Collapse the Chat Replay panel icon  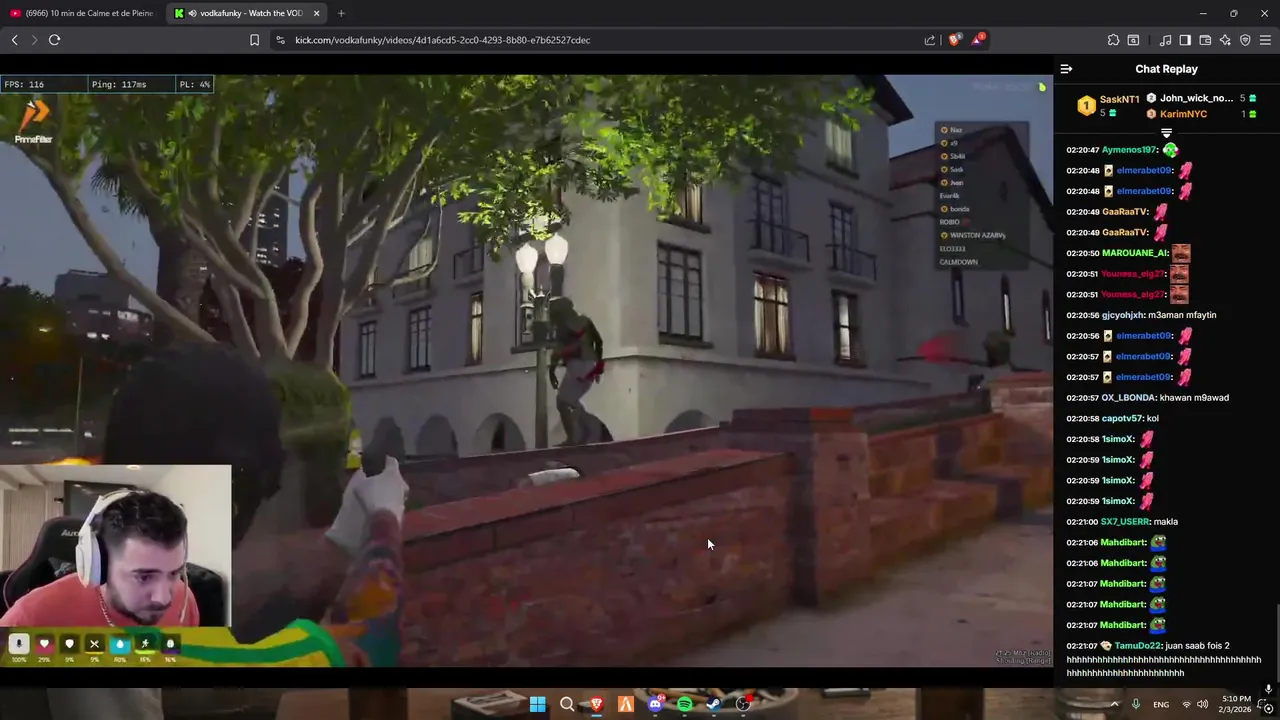click(1066, 69)
